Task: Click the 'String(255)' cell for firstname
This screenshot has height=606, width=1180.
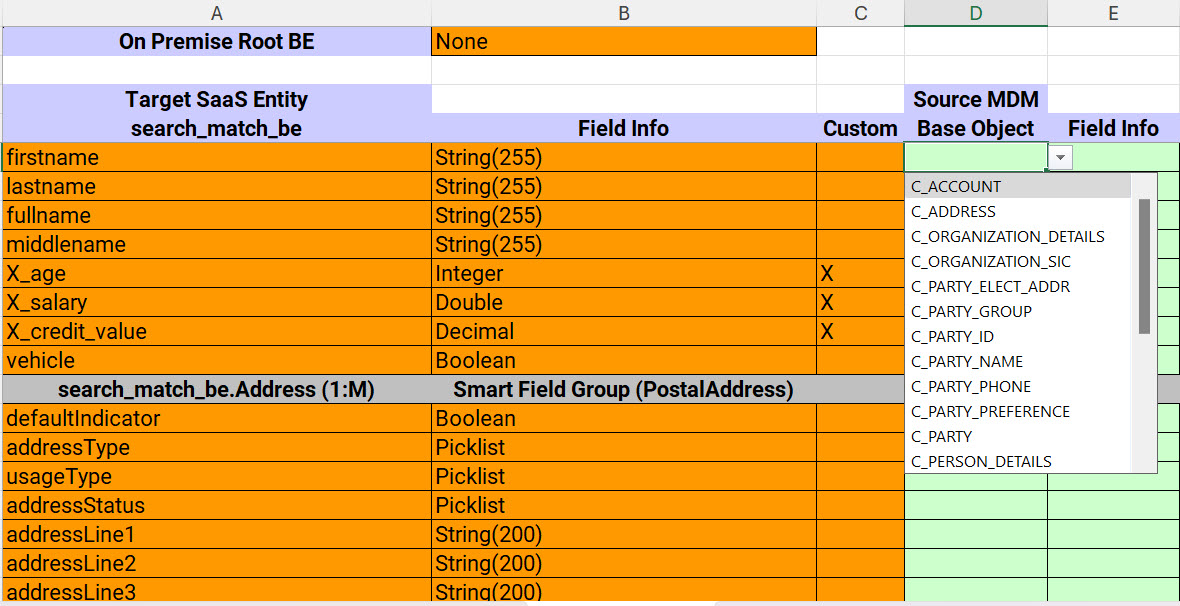Action: click(x=624, y=157)
